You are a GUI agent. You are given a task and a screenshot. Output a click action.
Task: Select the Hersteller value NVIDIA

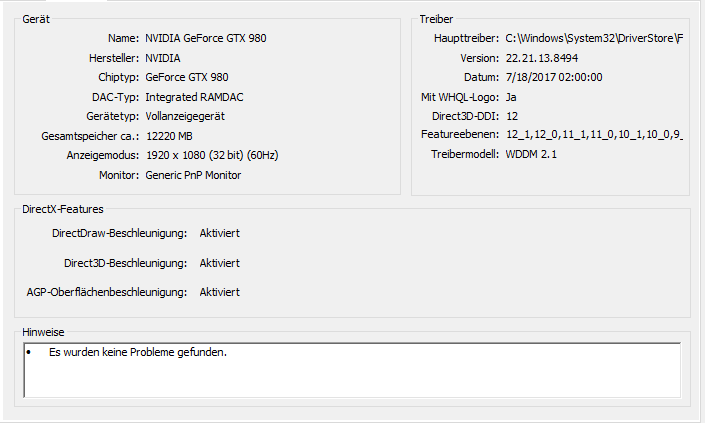coord(163,58)
